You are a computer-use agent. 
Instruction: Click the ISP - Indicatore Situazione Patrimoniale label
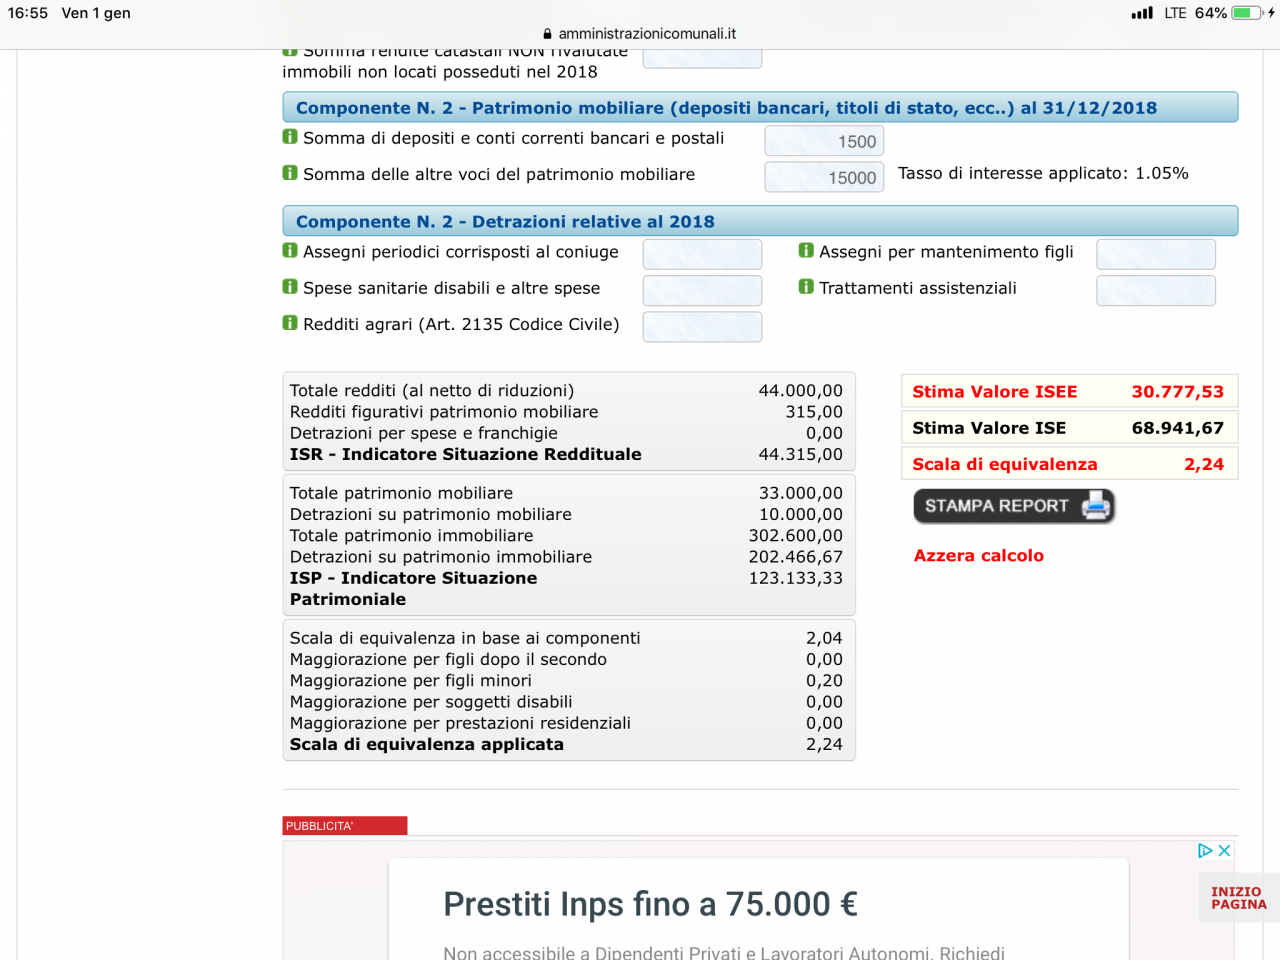click(x=413, y=589)
